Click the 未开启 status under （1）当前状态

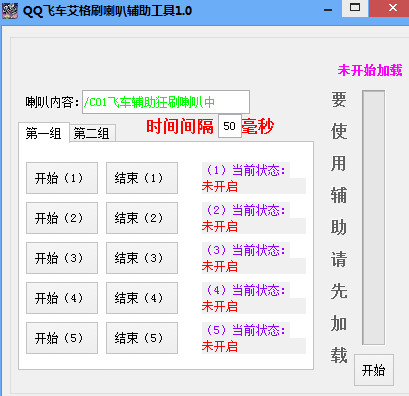pyautogui.click(x=220, y=186)
